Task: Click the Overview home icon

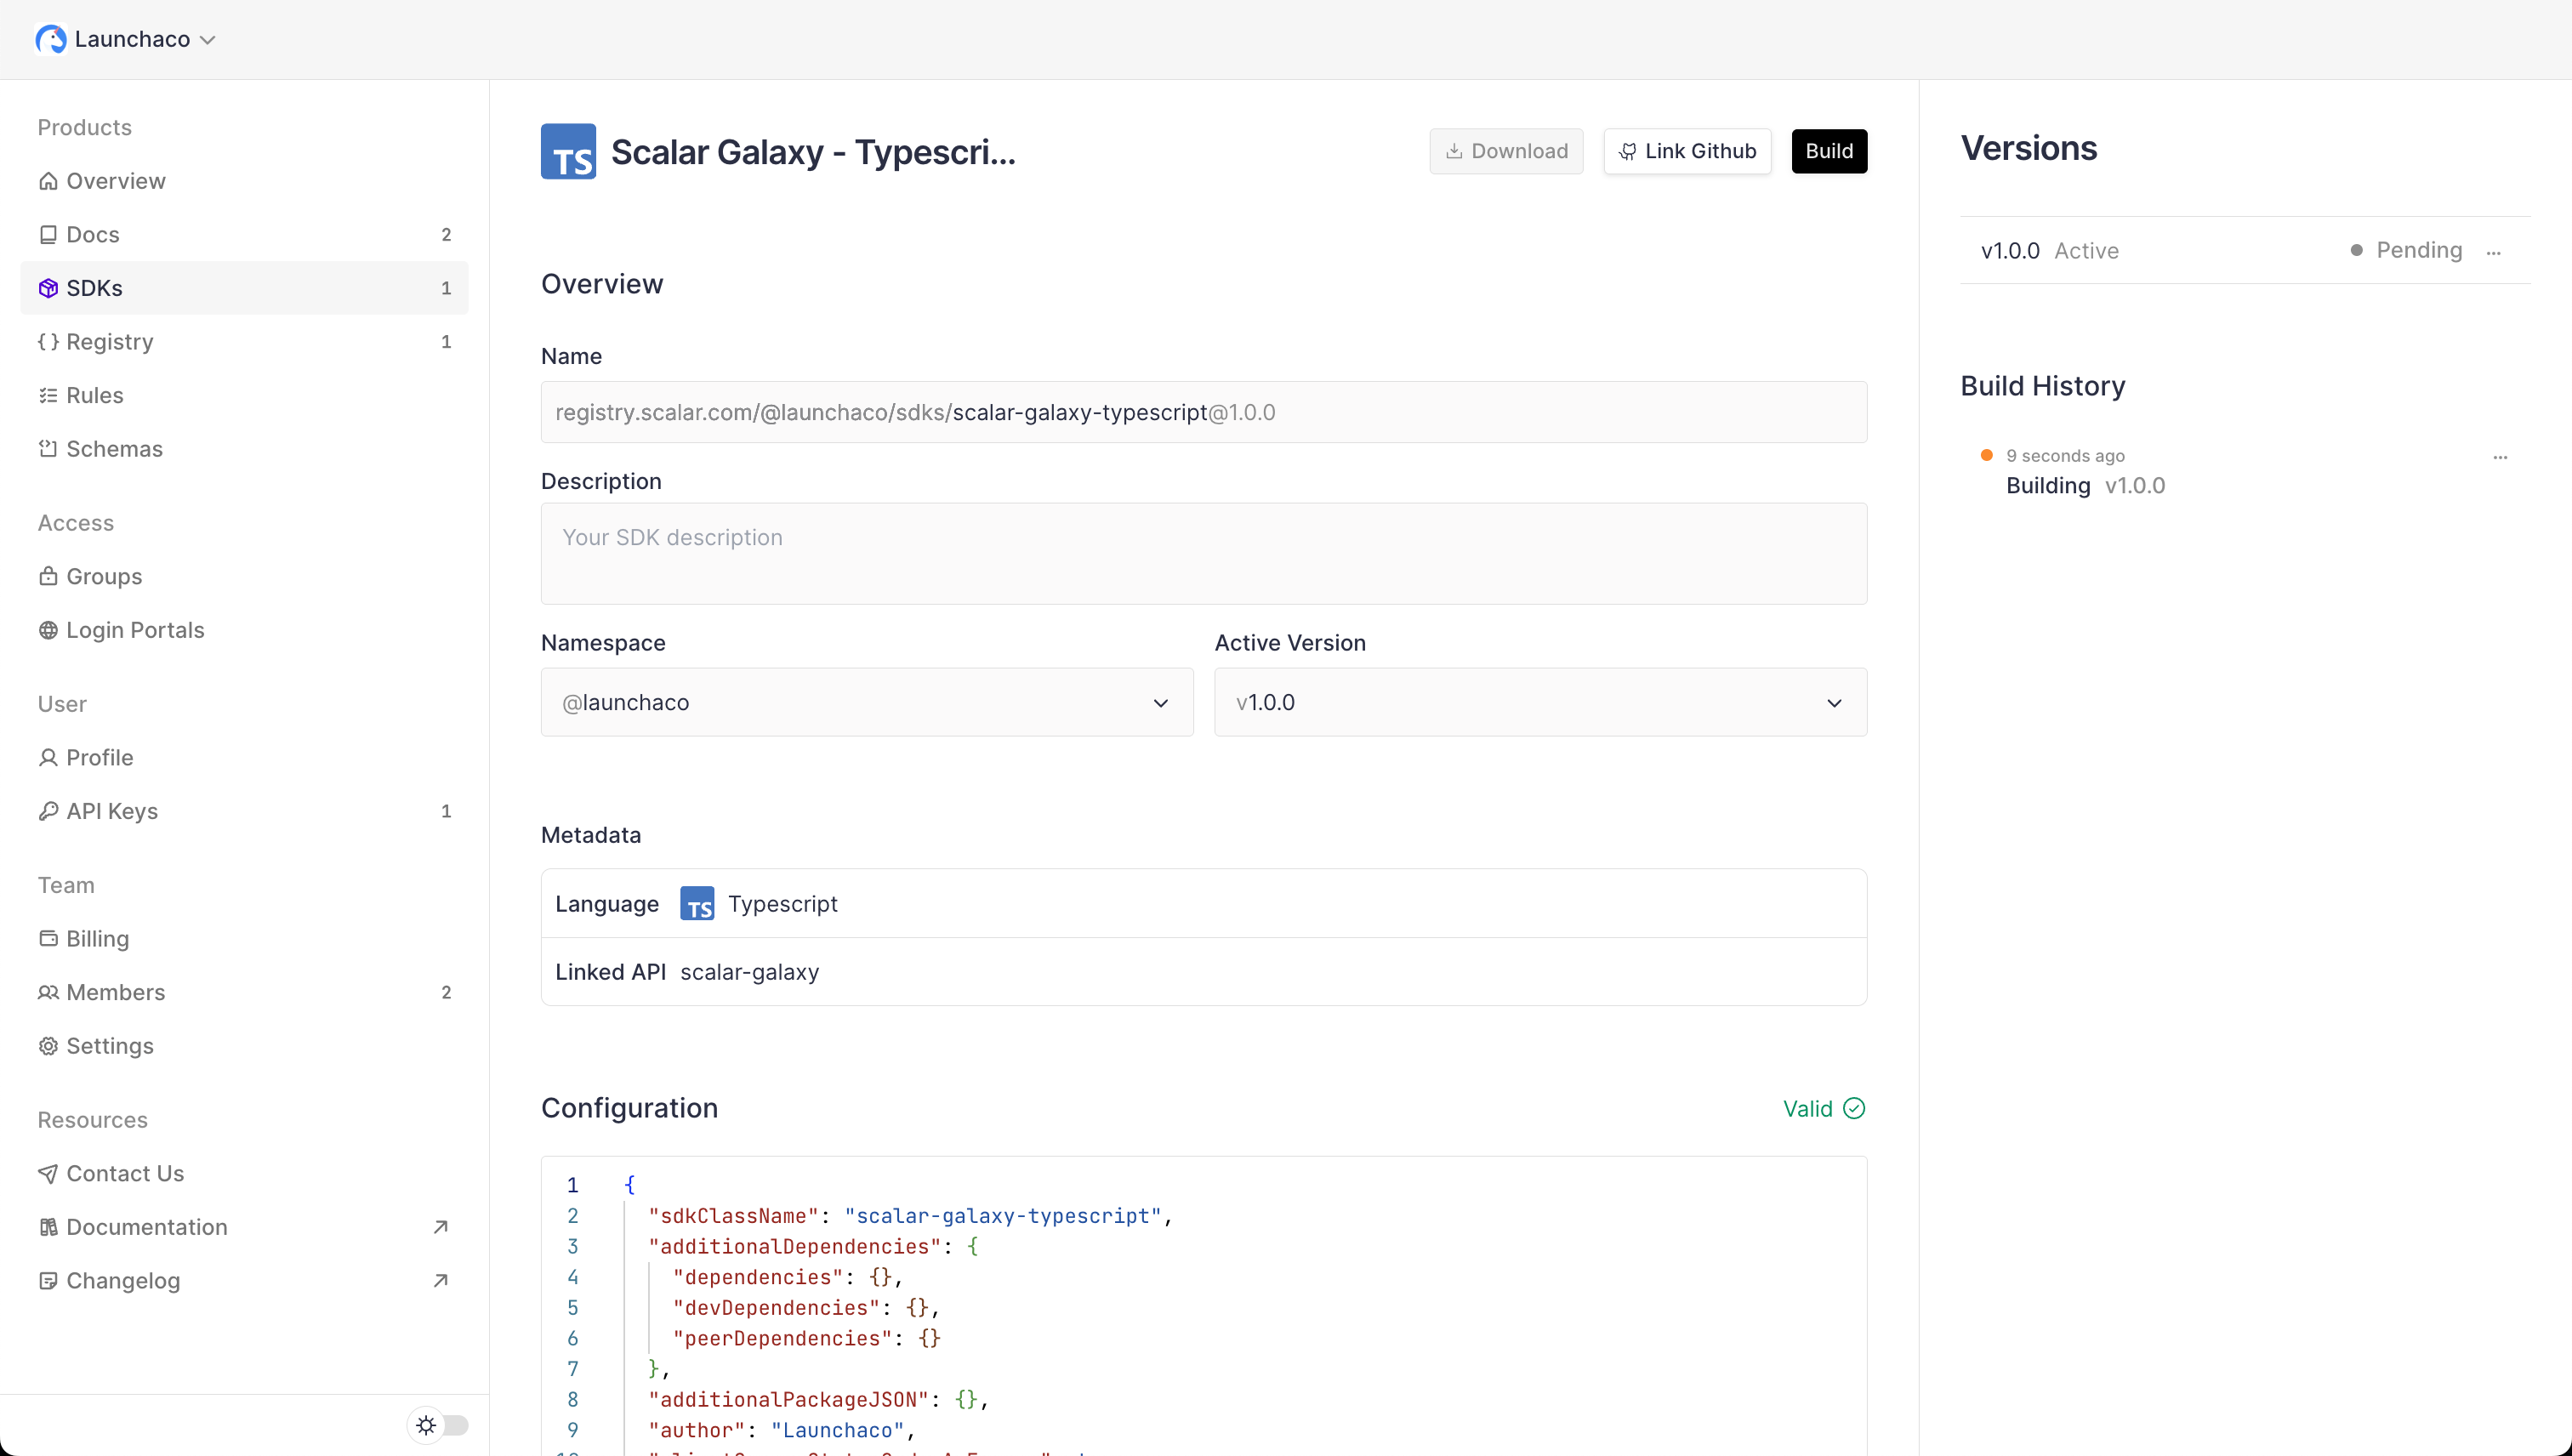Action: click(48, 181)
